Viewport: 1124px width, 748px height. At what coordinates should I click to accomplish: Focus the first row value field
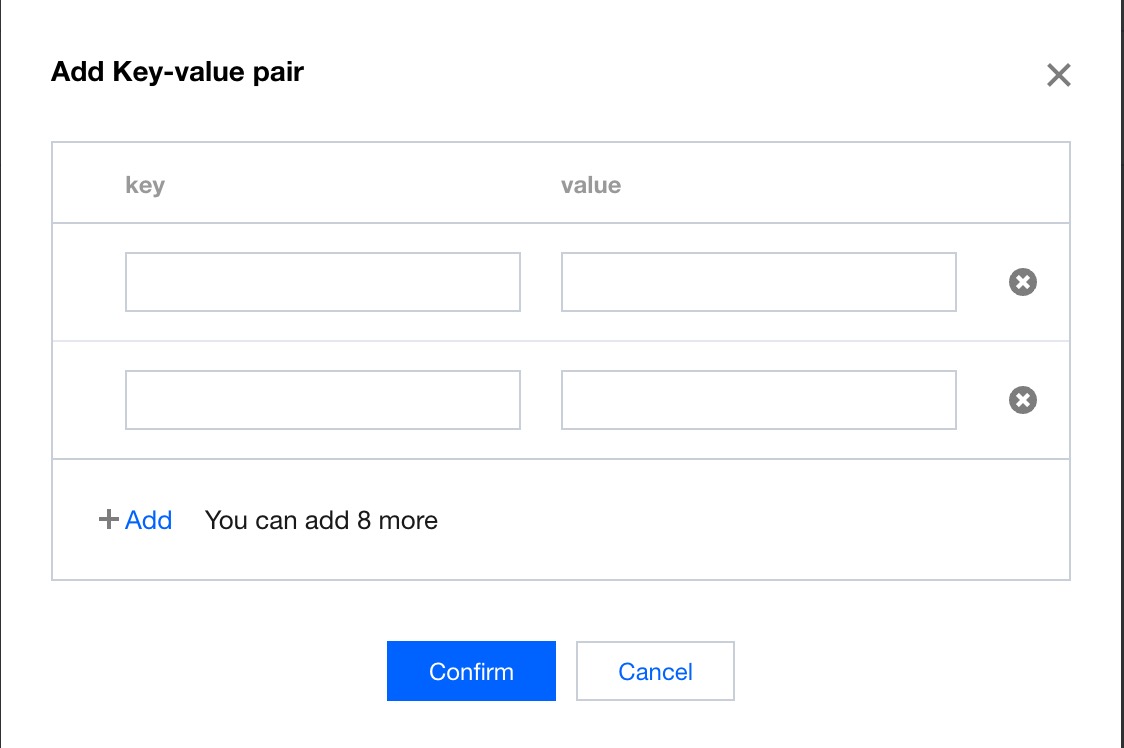758,282
